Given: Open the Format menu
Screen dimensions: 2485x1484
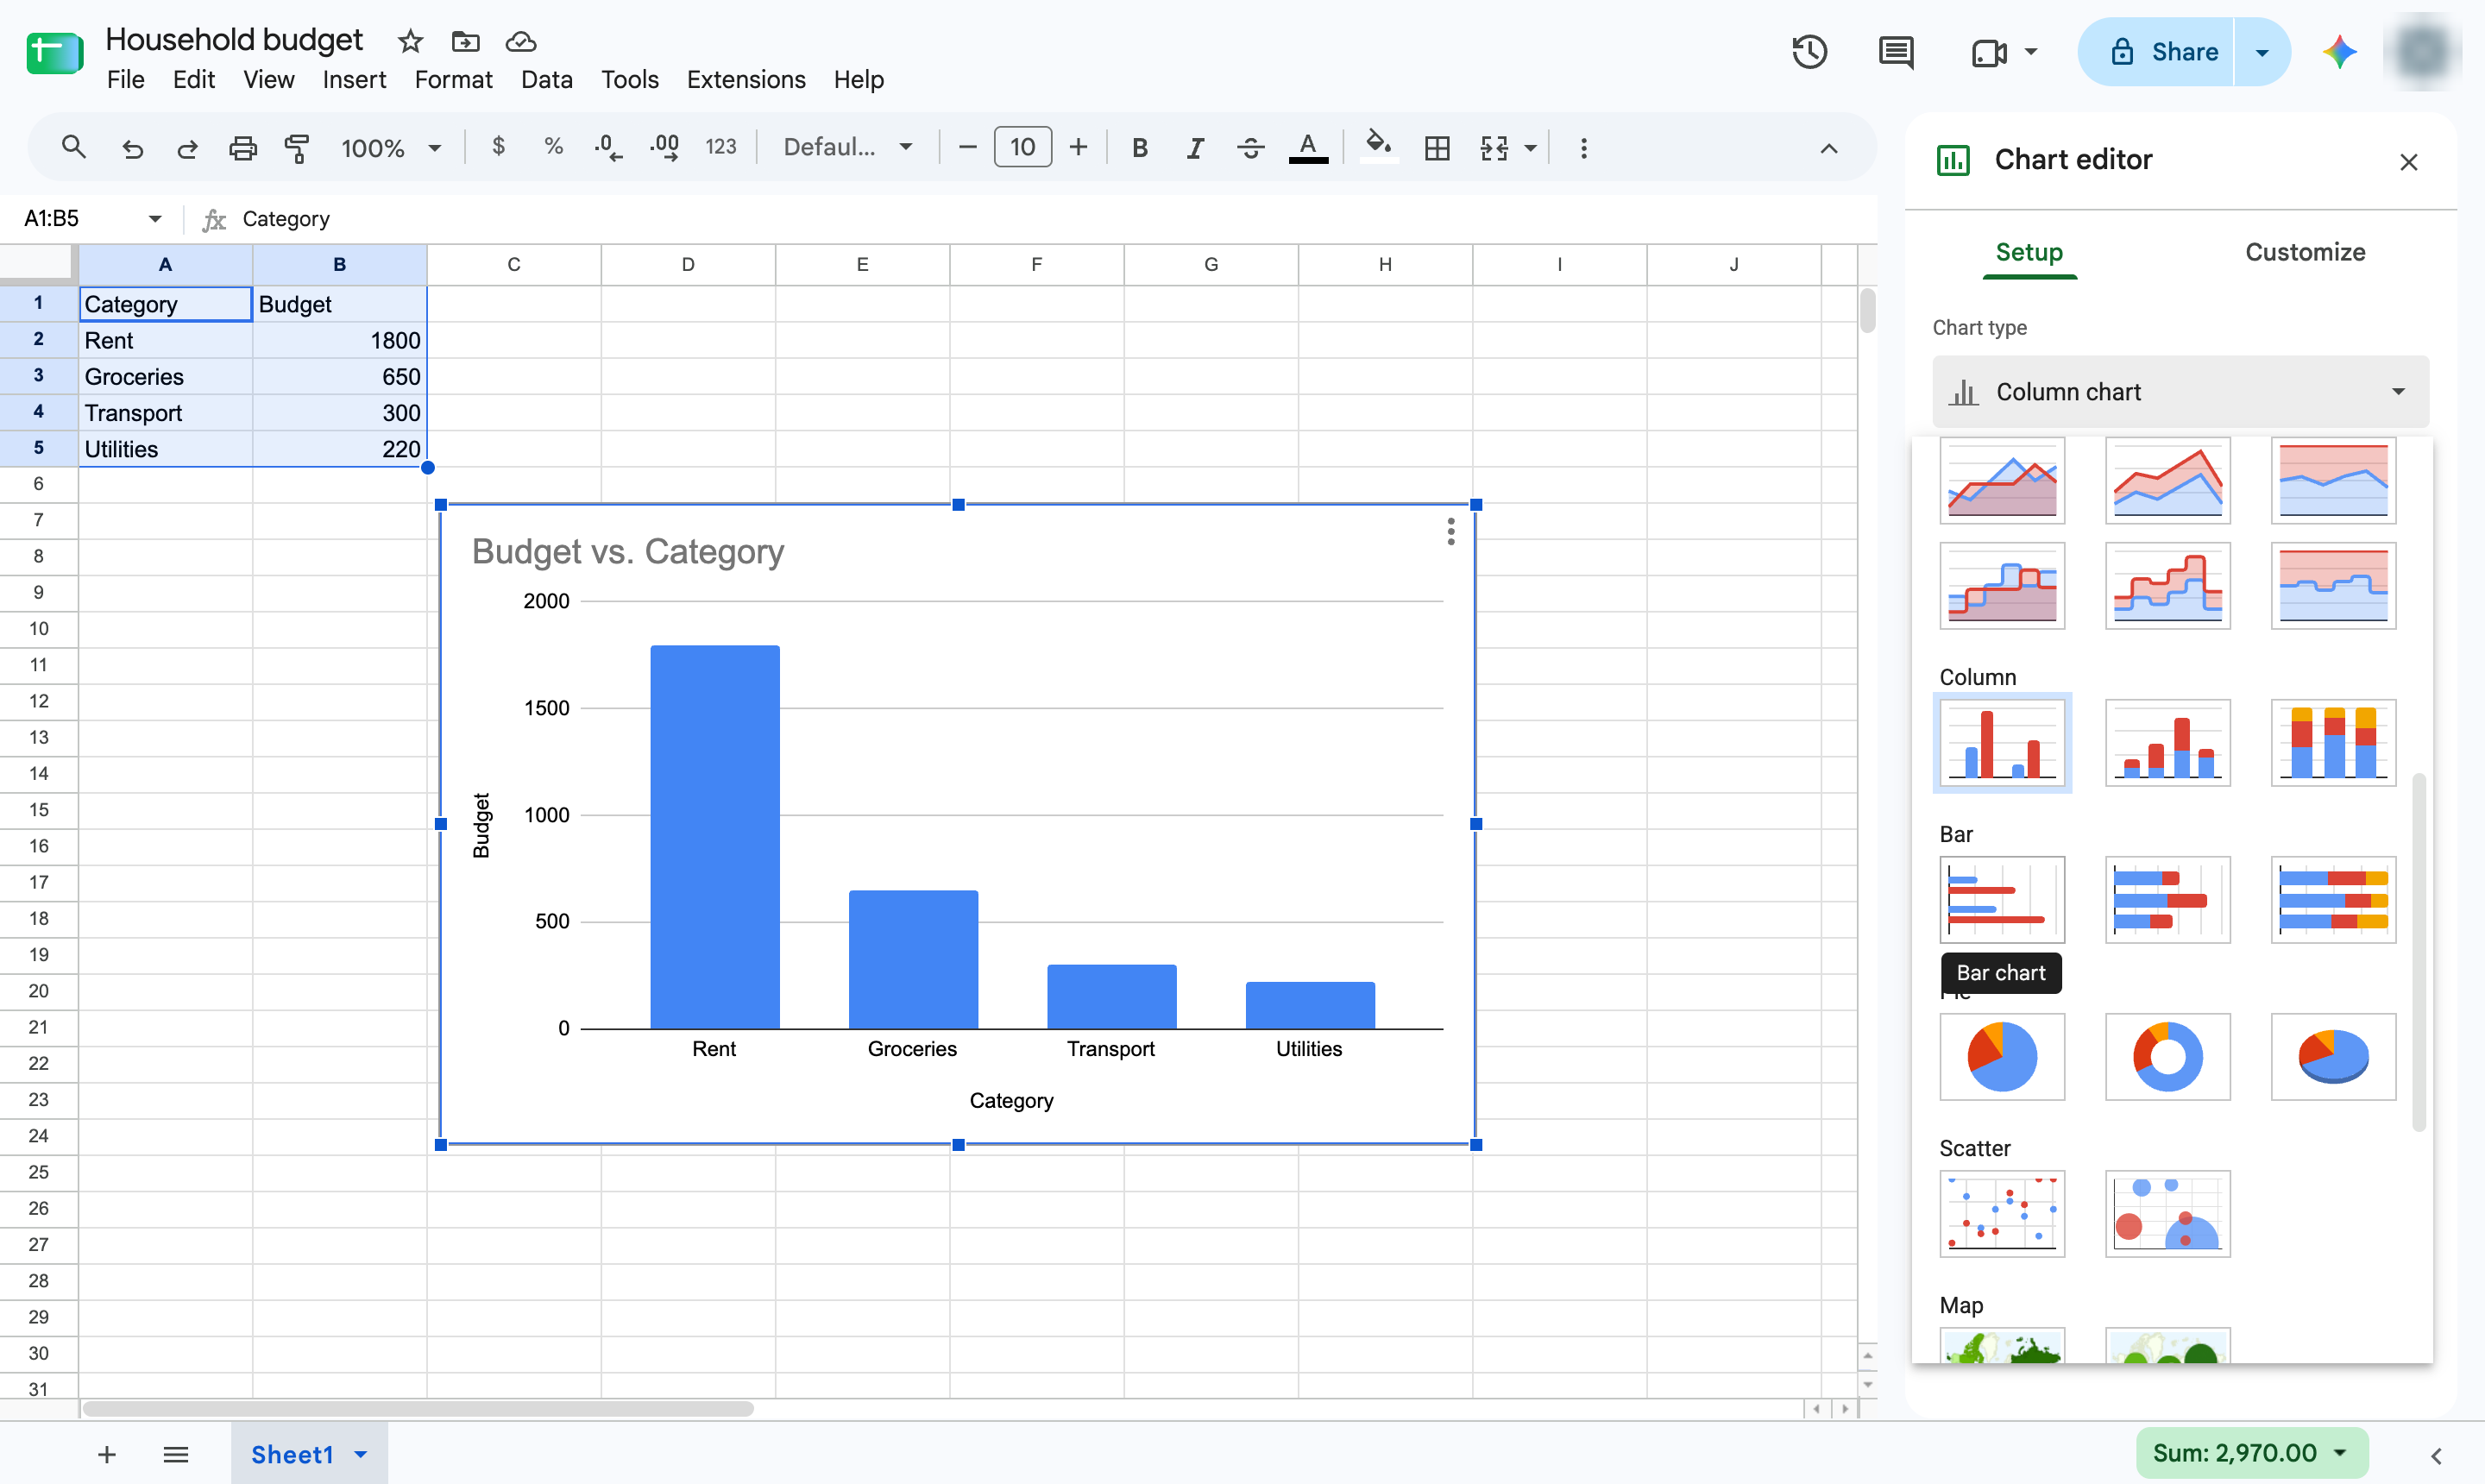Looking at the screenshot, I should [x=453, y=79].
